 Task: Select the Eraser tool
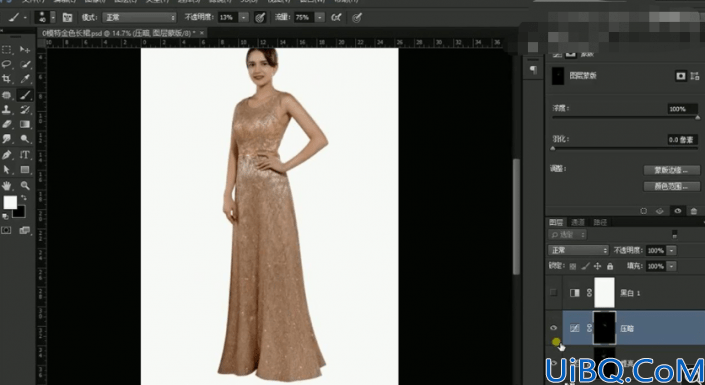pos(7,124)
